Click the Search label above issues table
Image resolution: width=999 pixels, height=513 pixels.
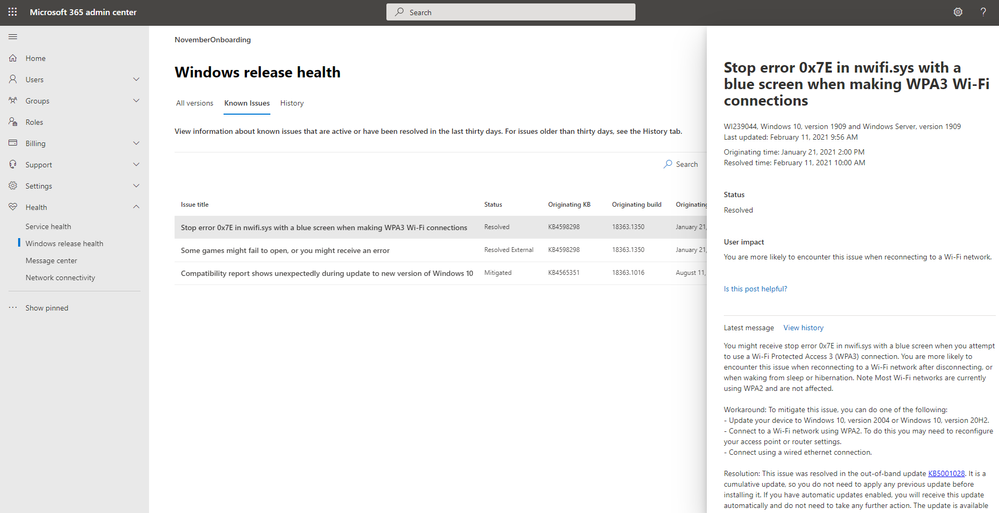(687, 164)
